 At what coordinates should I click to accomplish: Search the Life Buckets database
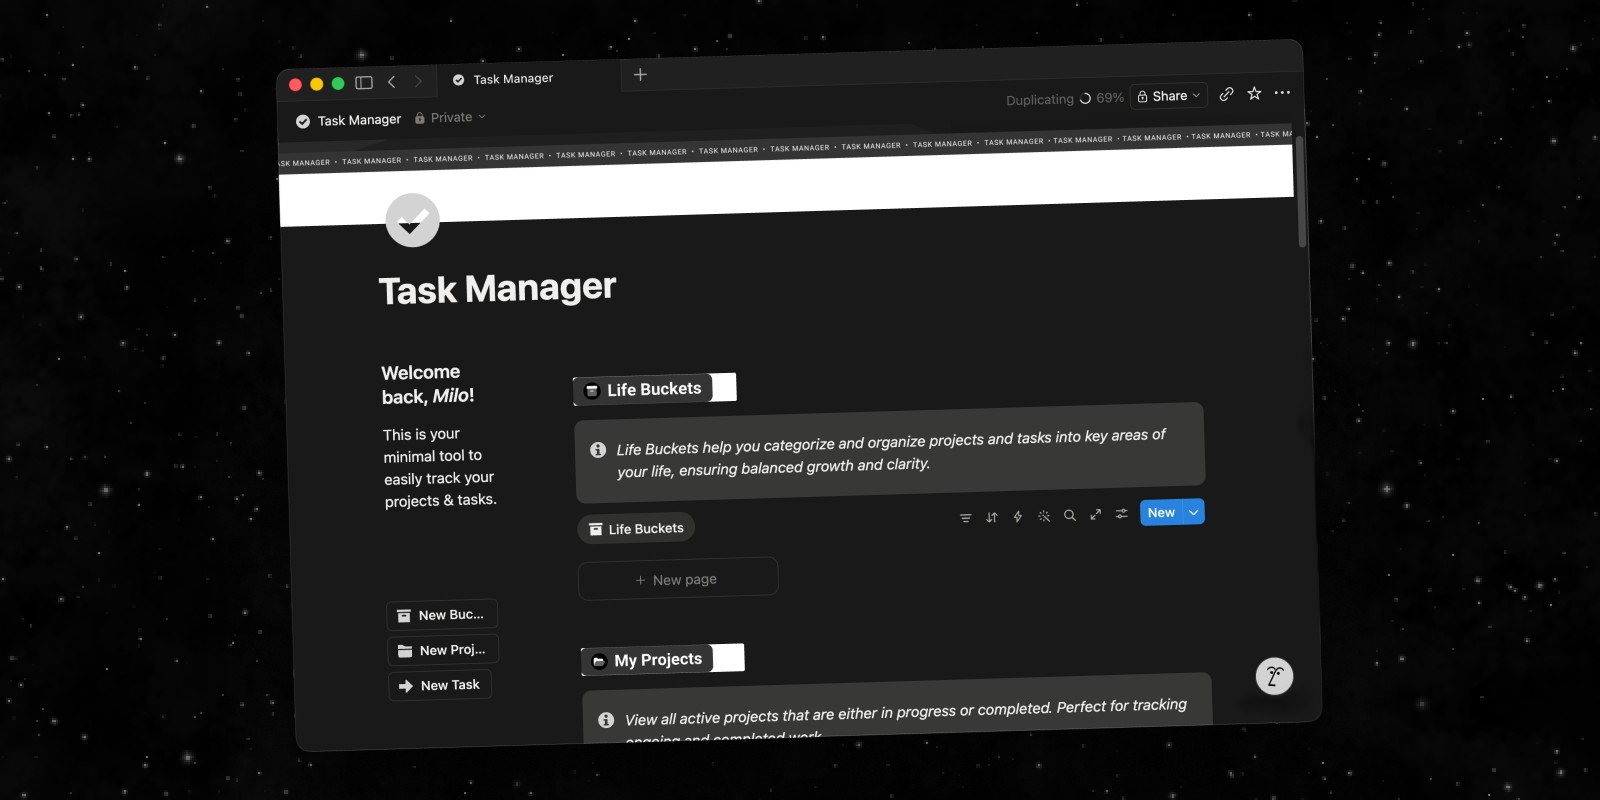[x=1069, y=515]
